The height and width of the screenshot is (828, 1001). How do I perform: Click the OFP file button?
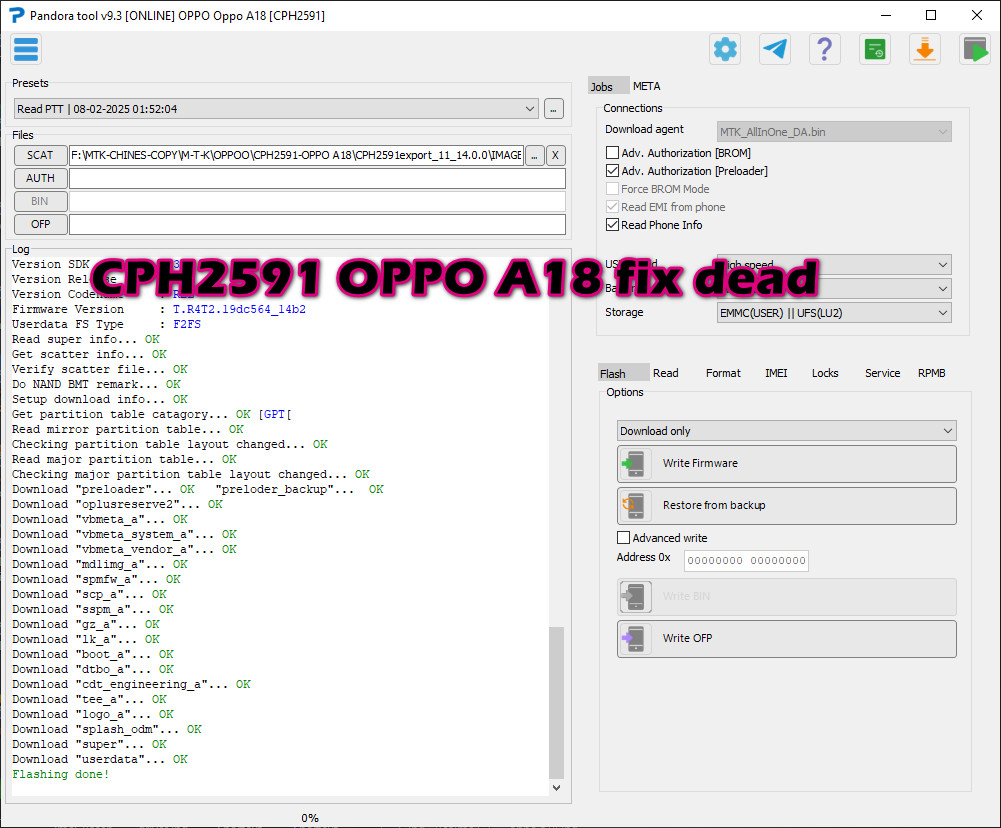pyautogui.click(x=40, y=224)
